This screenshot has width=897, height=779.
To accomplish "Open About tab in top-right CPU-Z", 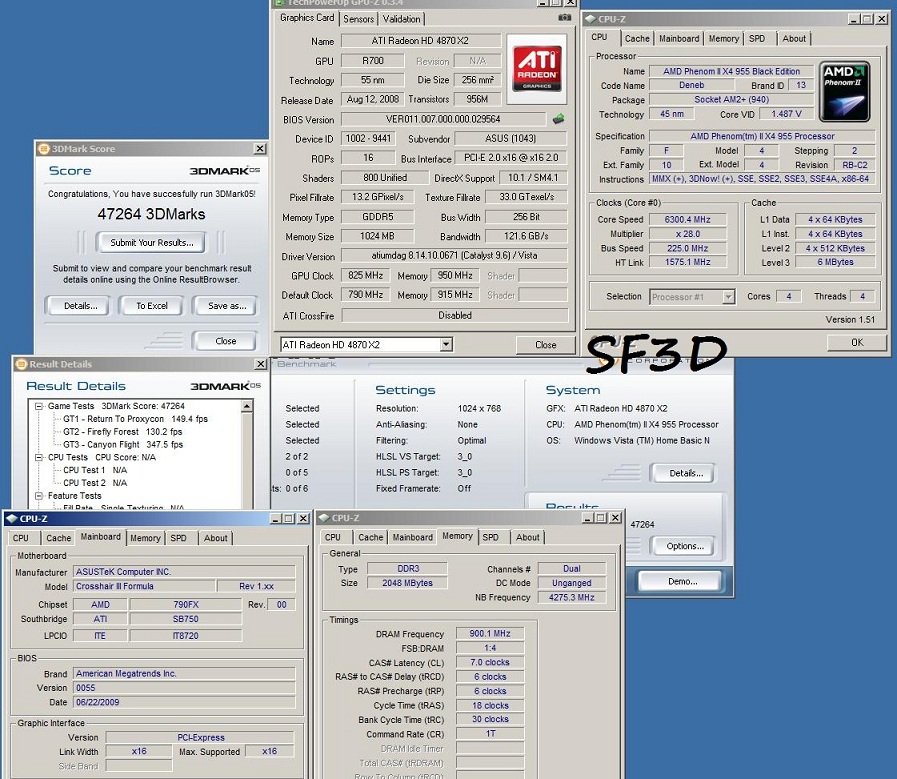I will click(x=794, y=38).
